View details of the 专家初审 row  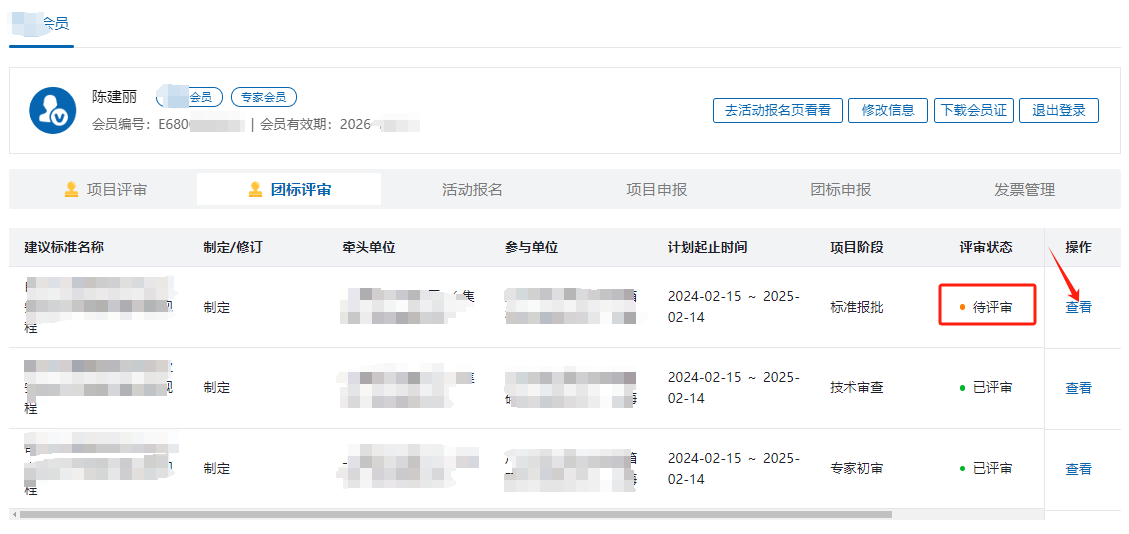[1078, 469]
